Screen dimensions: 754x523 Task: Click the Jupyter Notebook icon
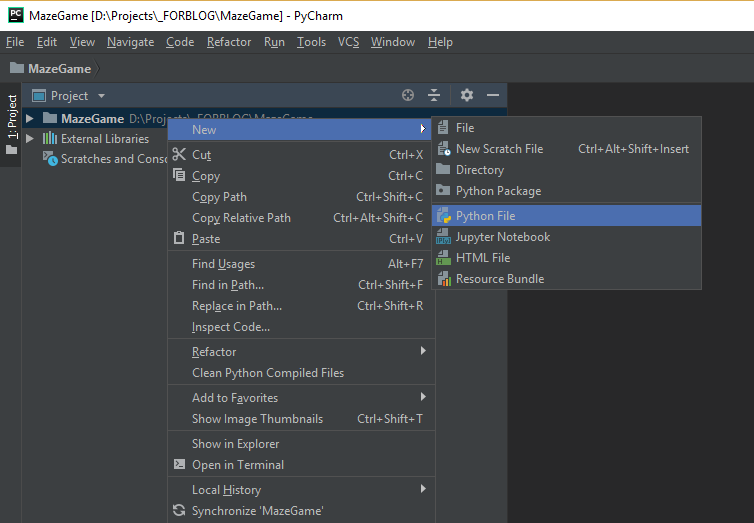tap(444, 237)
